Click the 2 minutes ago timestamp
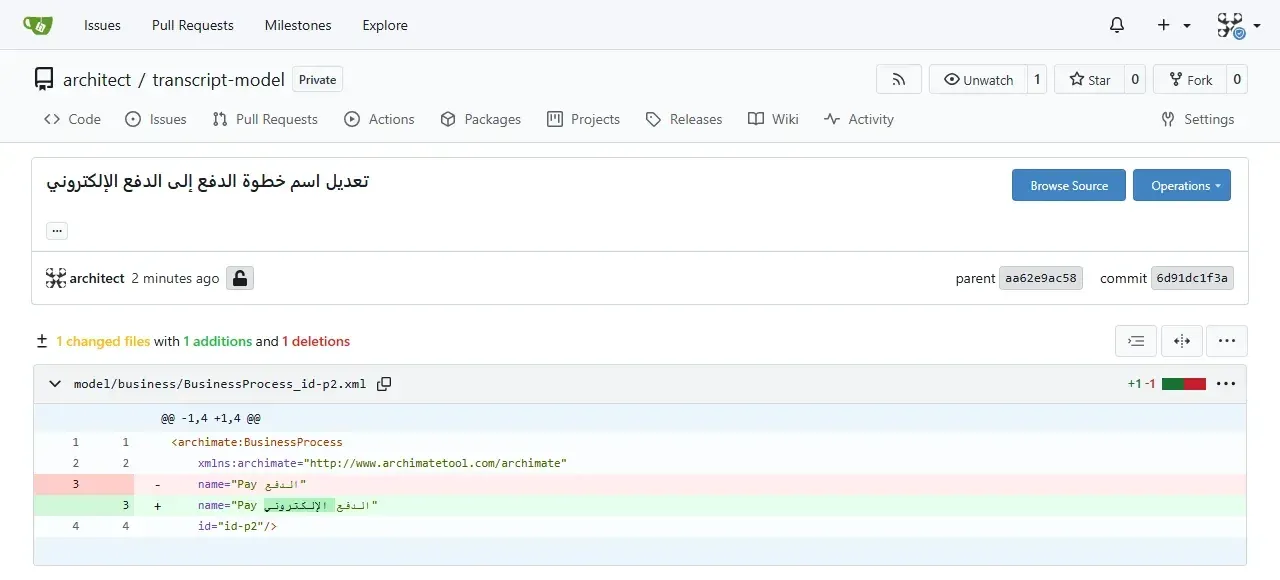1280x580 pixels. 175,278
